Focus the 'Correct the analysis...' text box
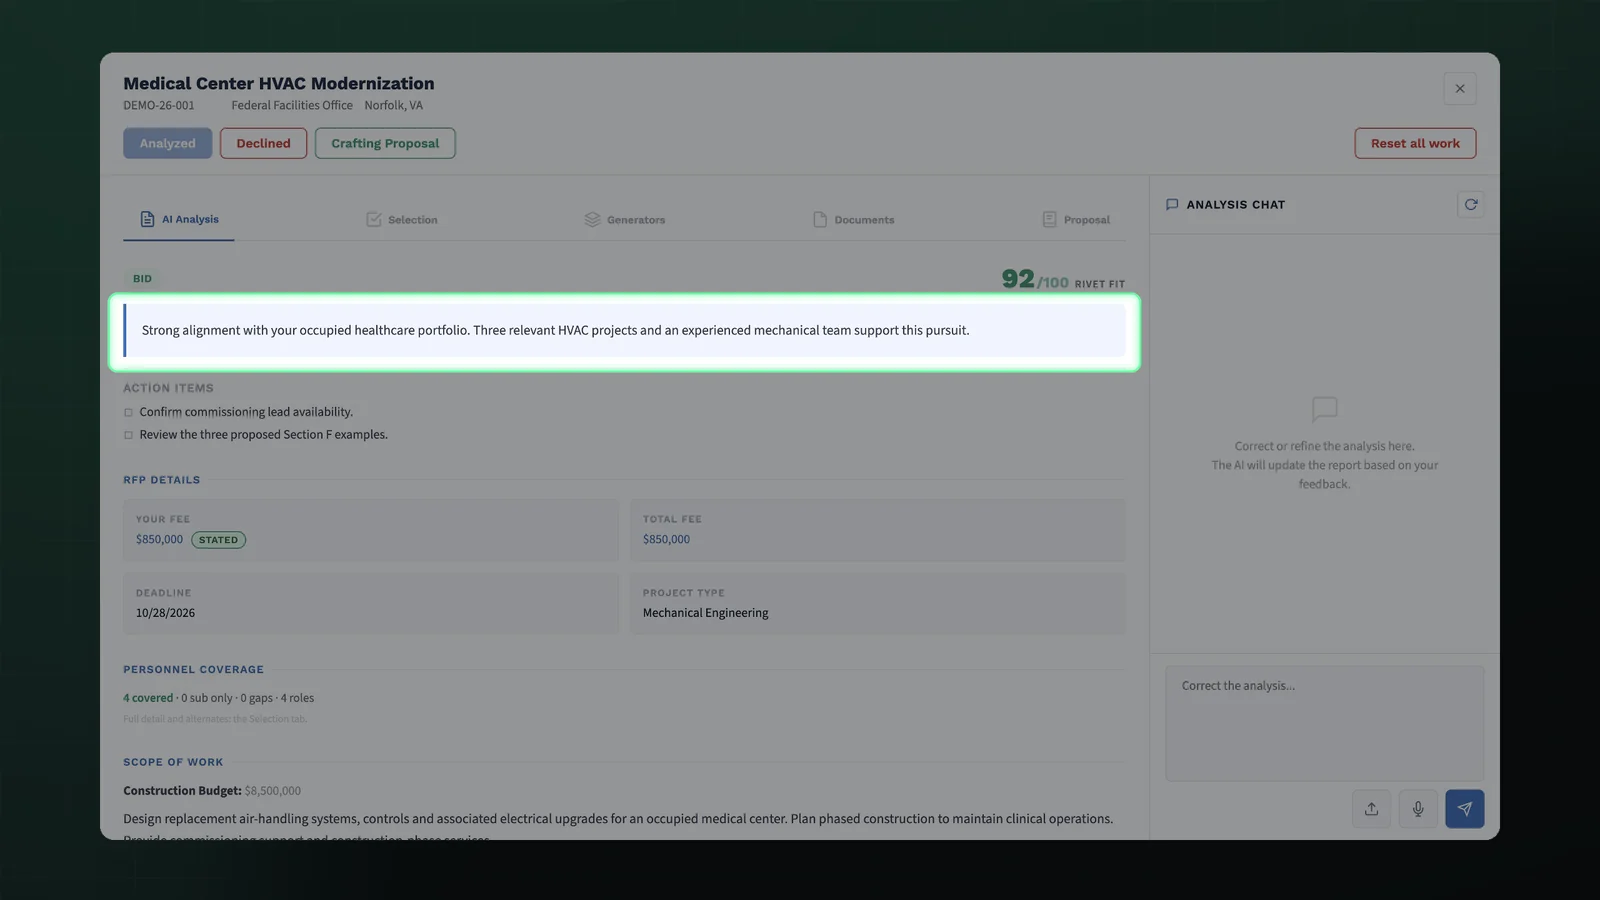Viewport: 1600px width, 900px height. click(1324, 723)
